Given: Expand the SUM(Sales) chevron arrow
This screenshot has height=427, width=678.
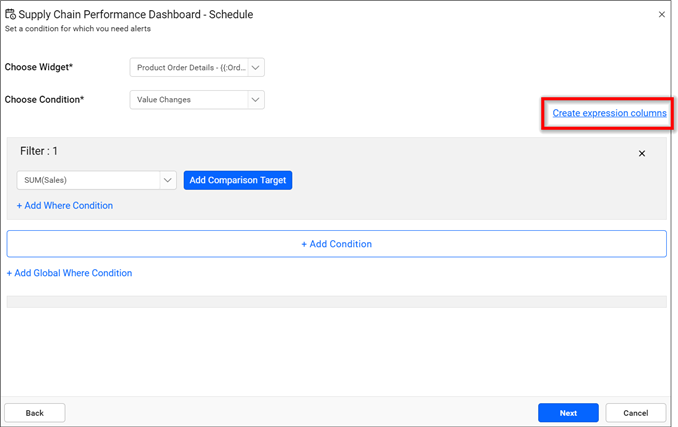Looking at the screenshot, I should click(168, 180).
